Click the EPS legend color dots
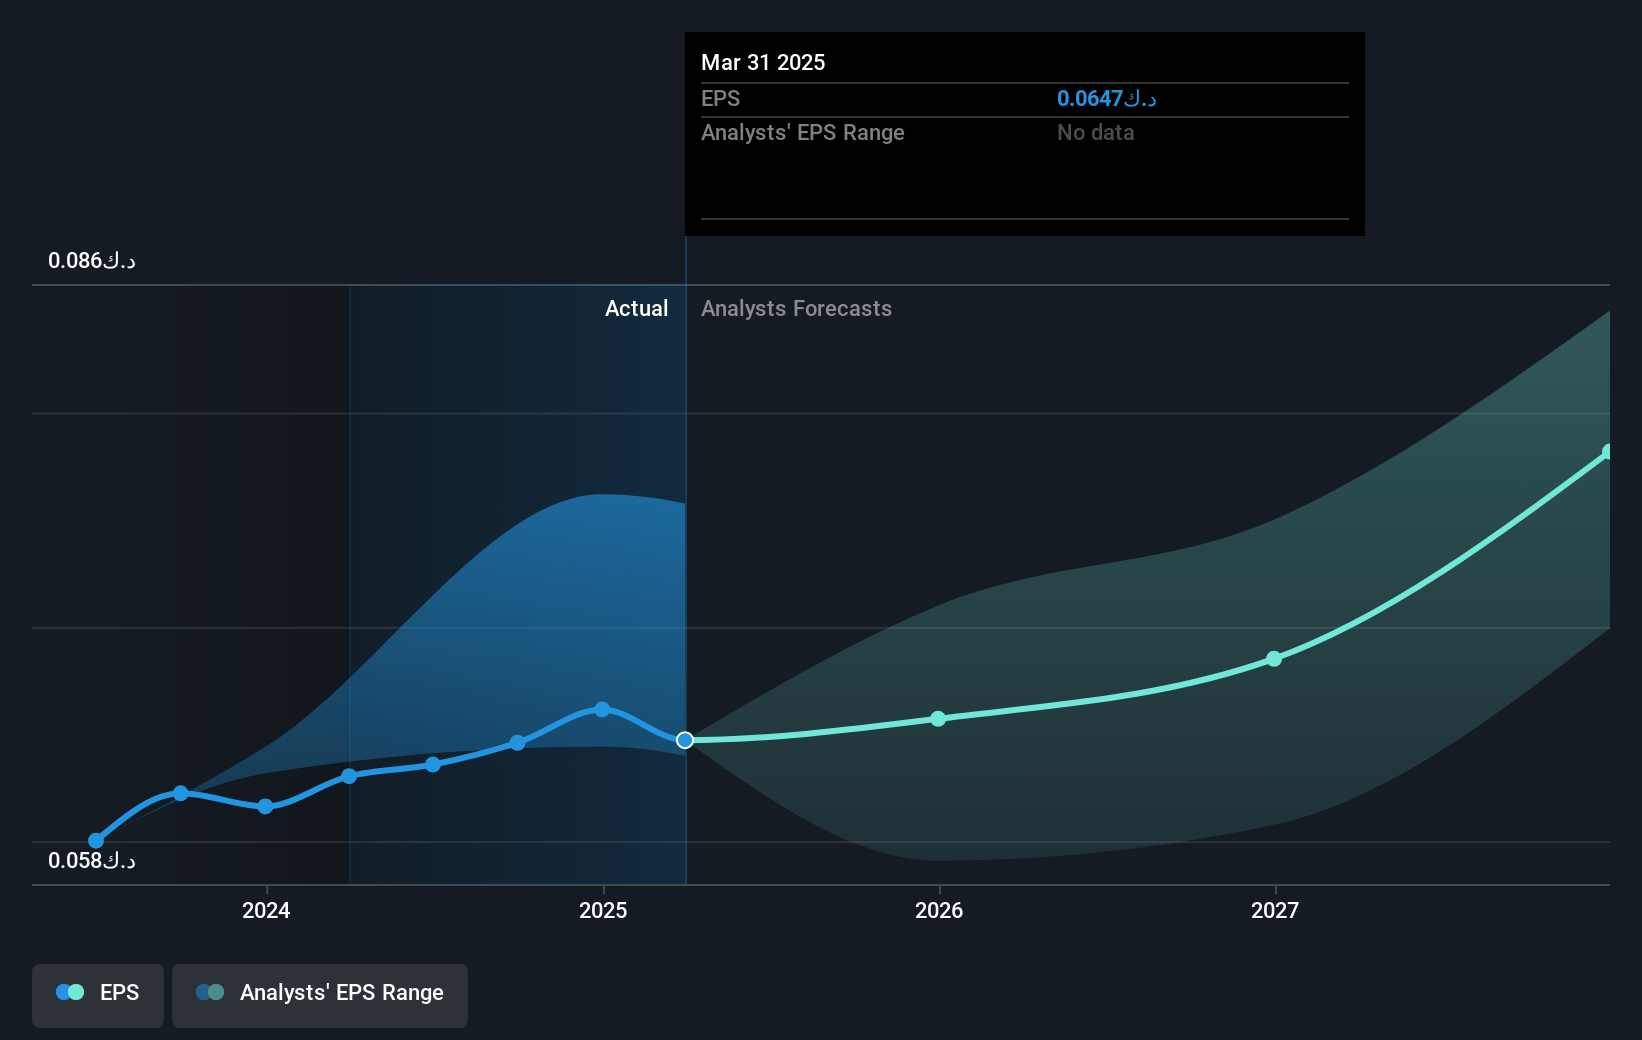Viewport: 1642px width, 1040px height. (70, 992)
